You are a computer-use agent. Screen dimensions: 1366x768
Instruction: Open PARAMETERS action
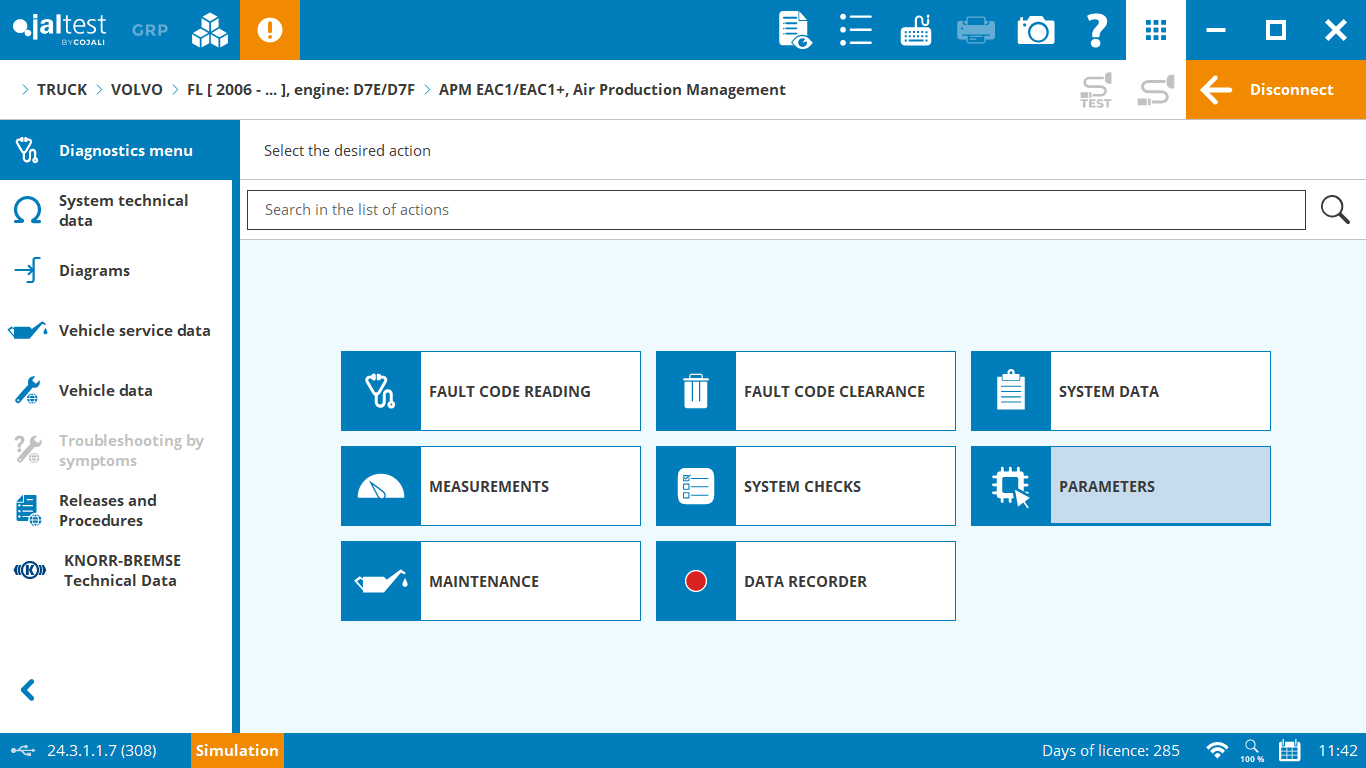tap(1121, 486)
